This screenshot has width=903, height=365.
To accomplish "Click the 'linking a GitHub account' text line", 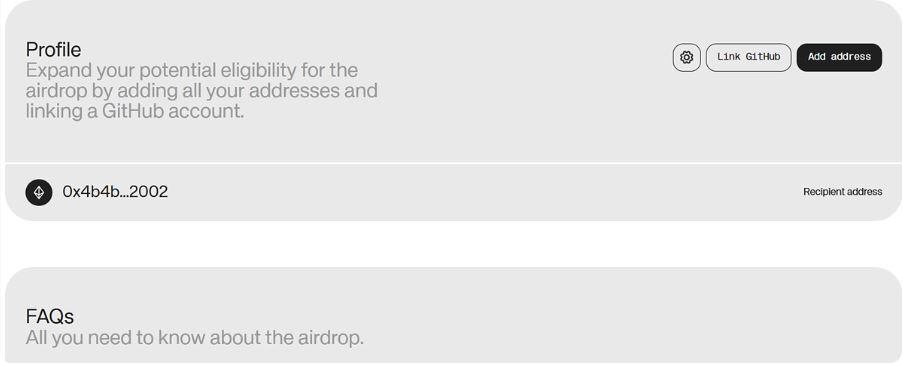I will click(x=135, y=111).
